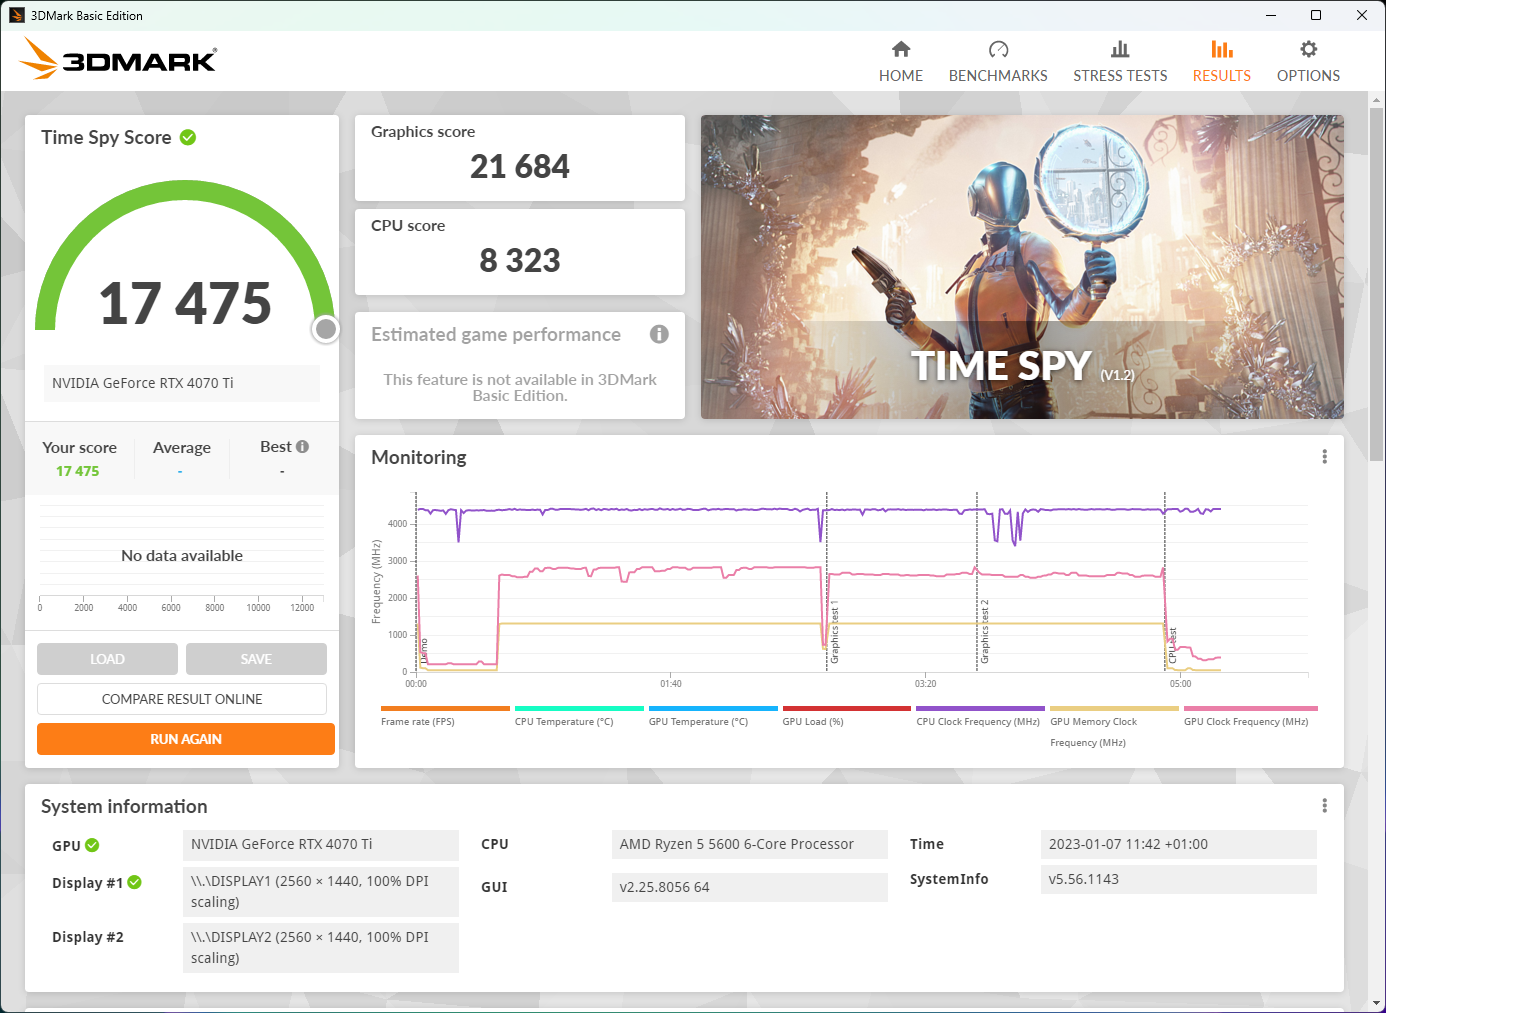Click the DISPLAY2 2560 × 1440 value
Screen dimensions: 1536x1013
tap(321, 947)
